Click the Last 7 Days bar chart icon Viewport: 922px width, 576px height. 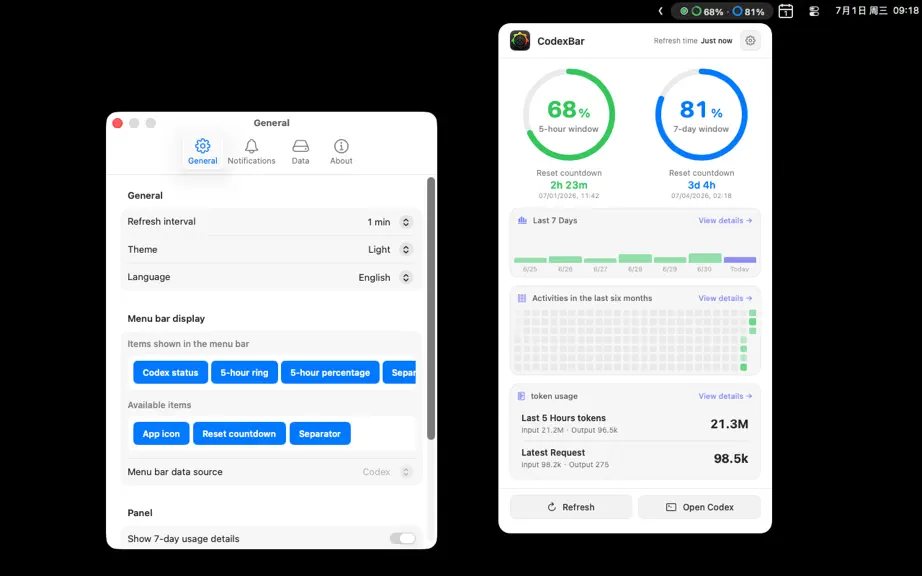coord(522,220)
